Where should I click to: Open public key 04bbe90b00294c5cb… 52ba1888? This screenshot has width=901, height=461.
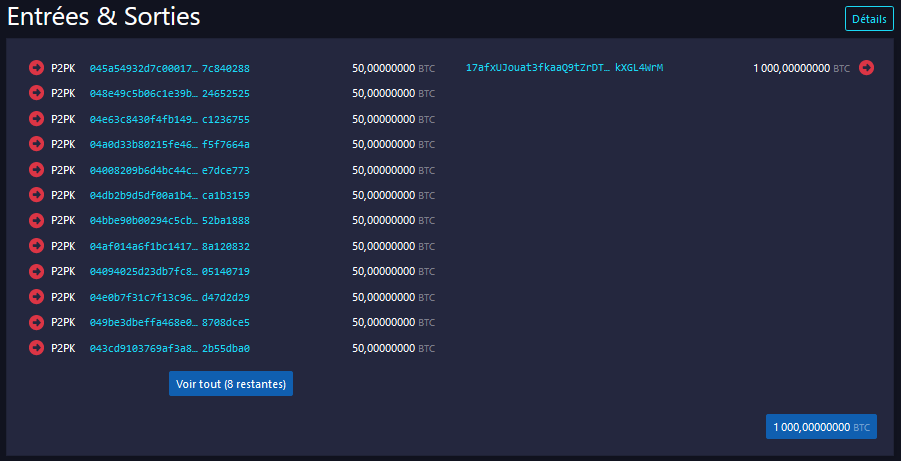[x=170, y=221]
